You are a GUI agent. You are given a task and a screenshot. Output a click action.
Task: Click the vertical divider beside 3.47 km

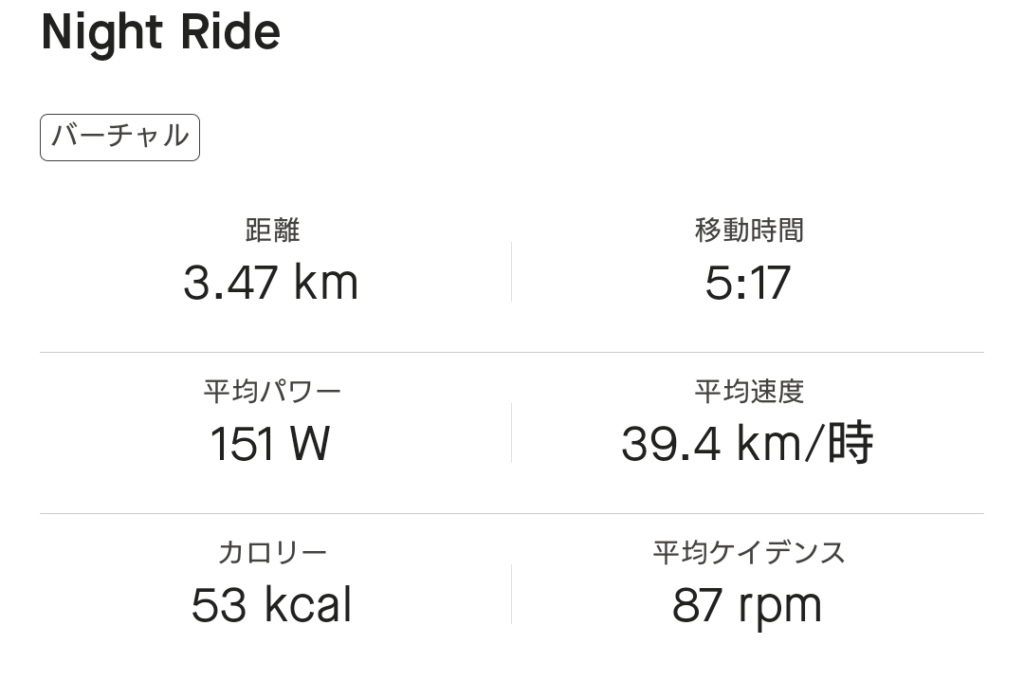point(511,271)
